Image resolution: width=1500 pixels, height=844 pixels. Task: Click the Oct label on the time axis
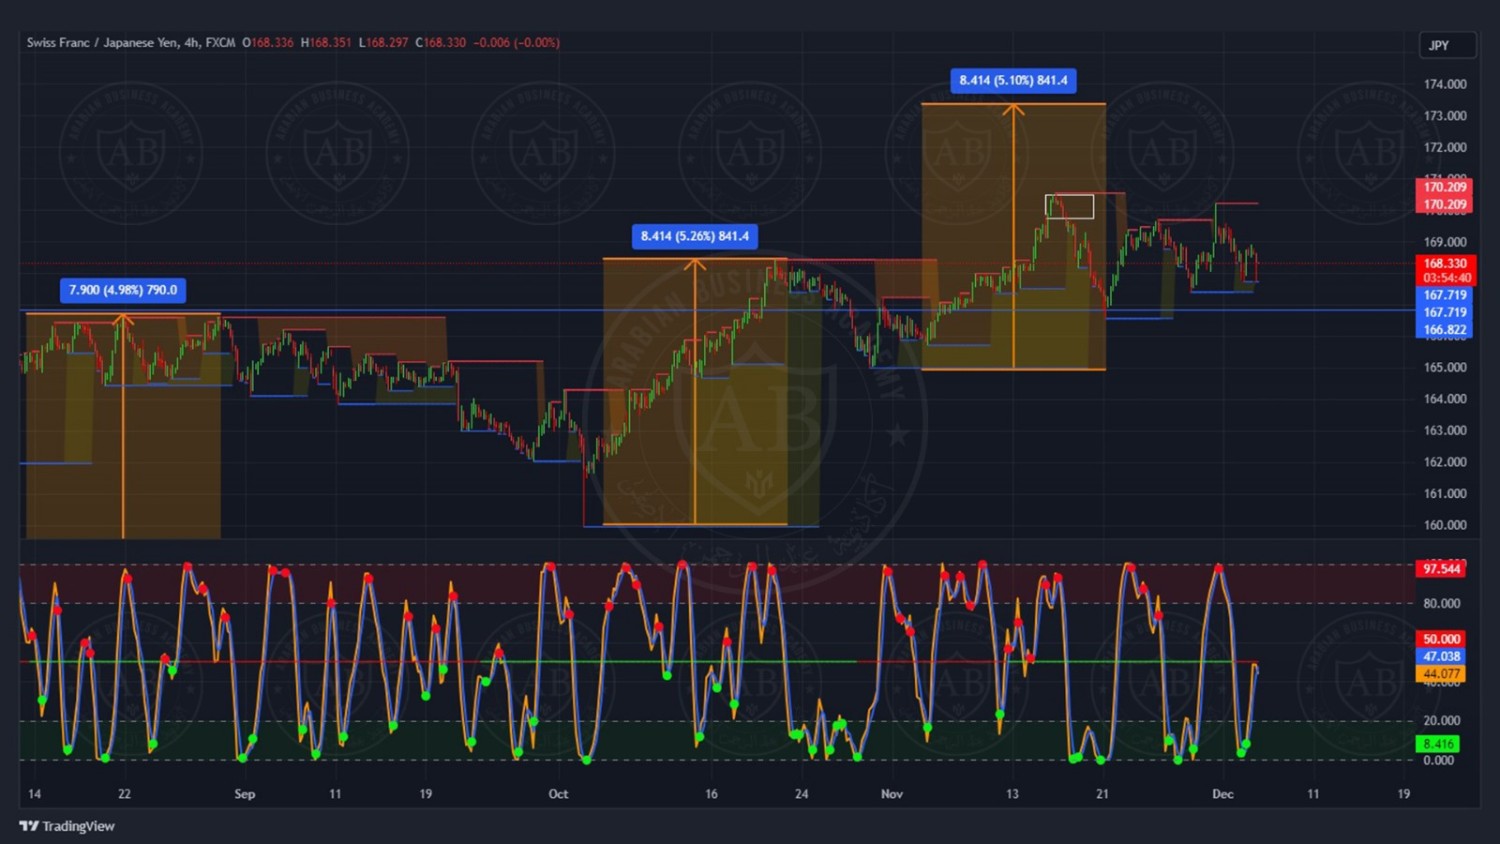click(558, 794)
